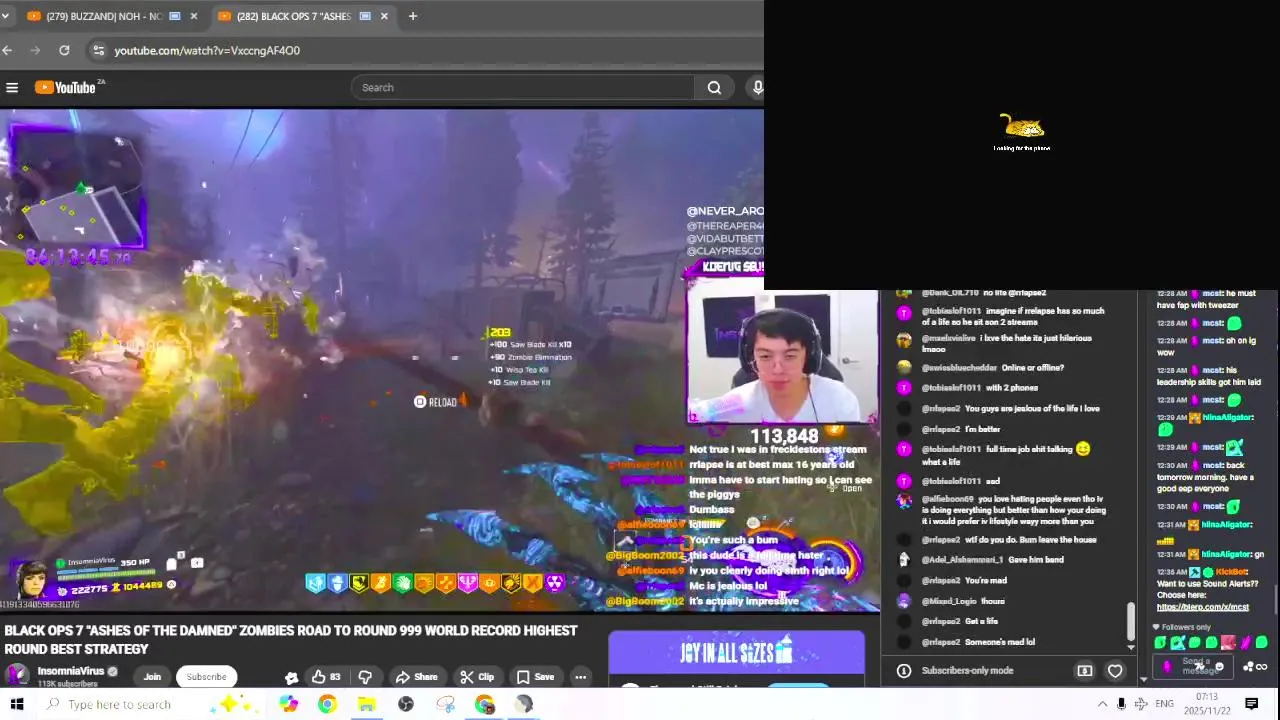Open the infinity icon beside message box
This screenshot has width=1280, height=720.
(1261, 667)
